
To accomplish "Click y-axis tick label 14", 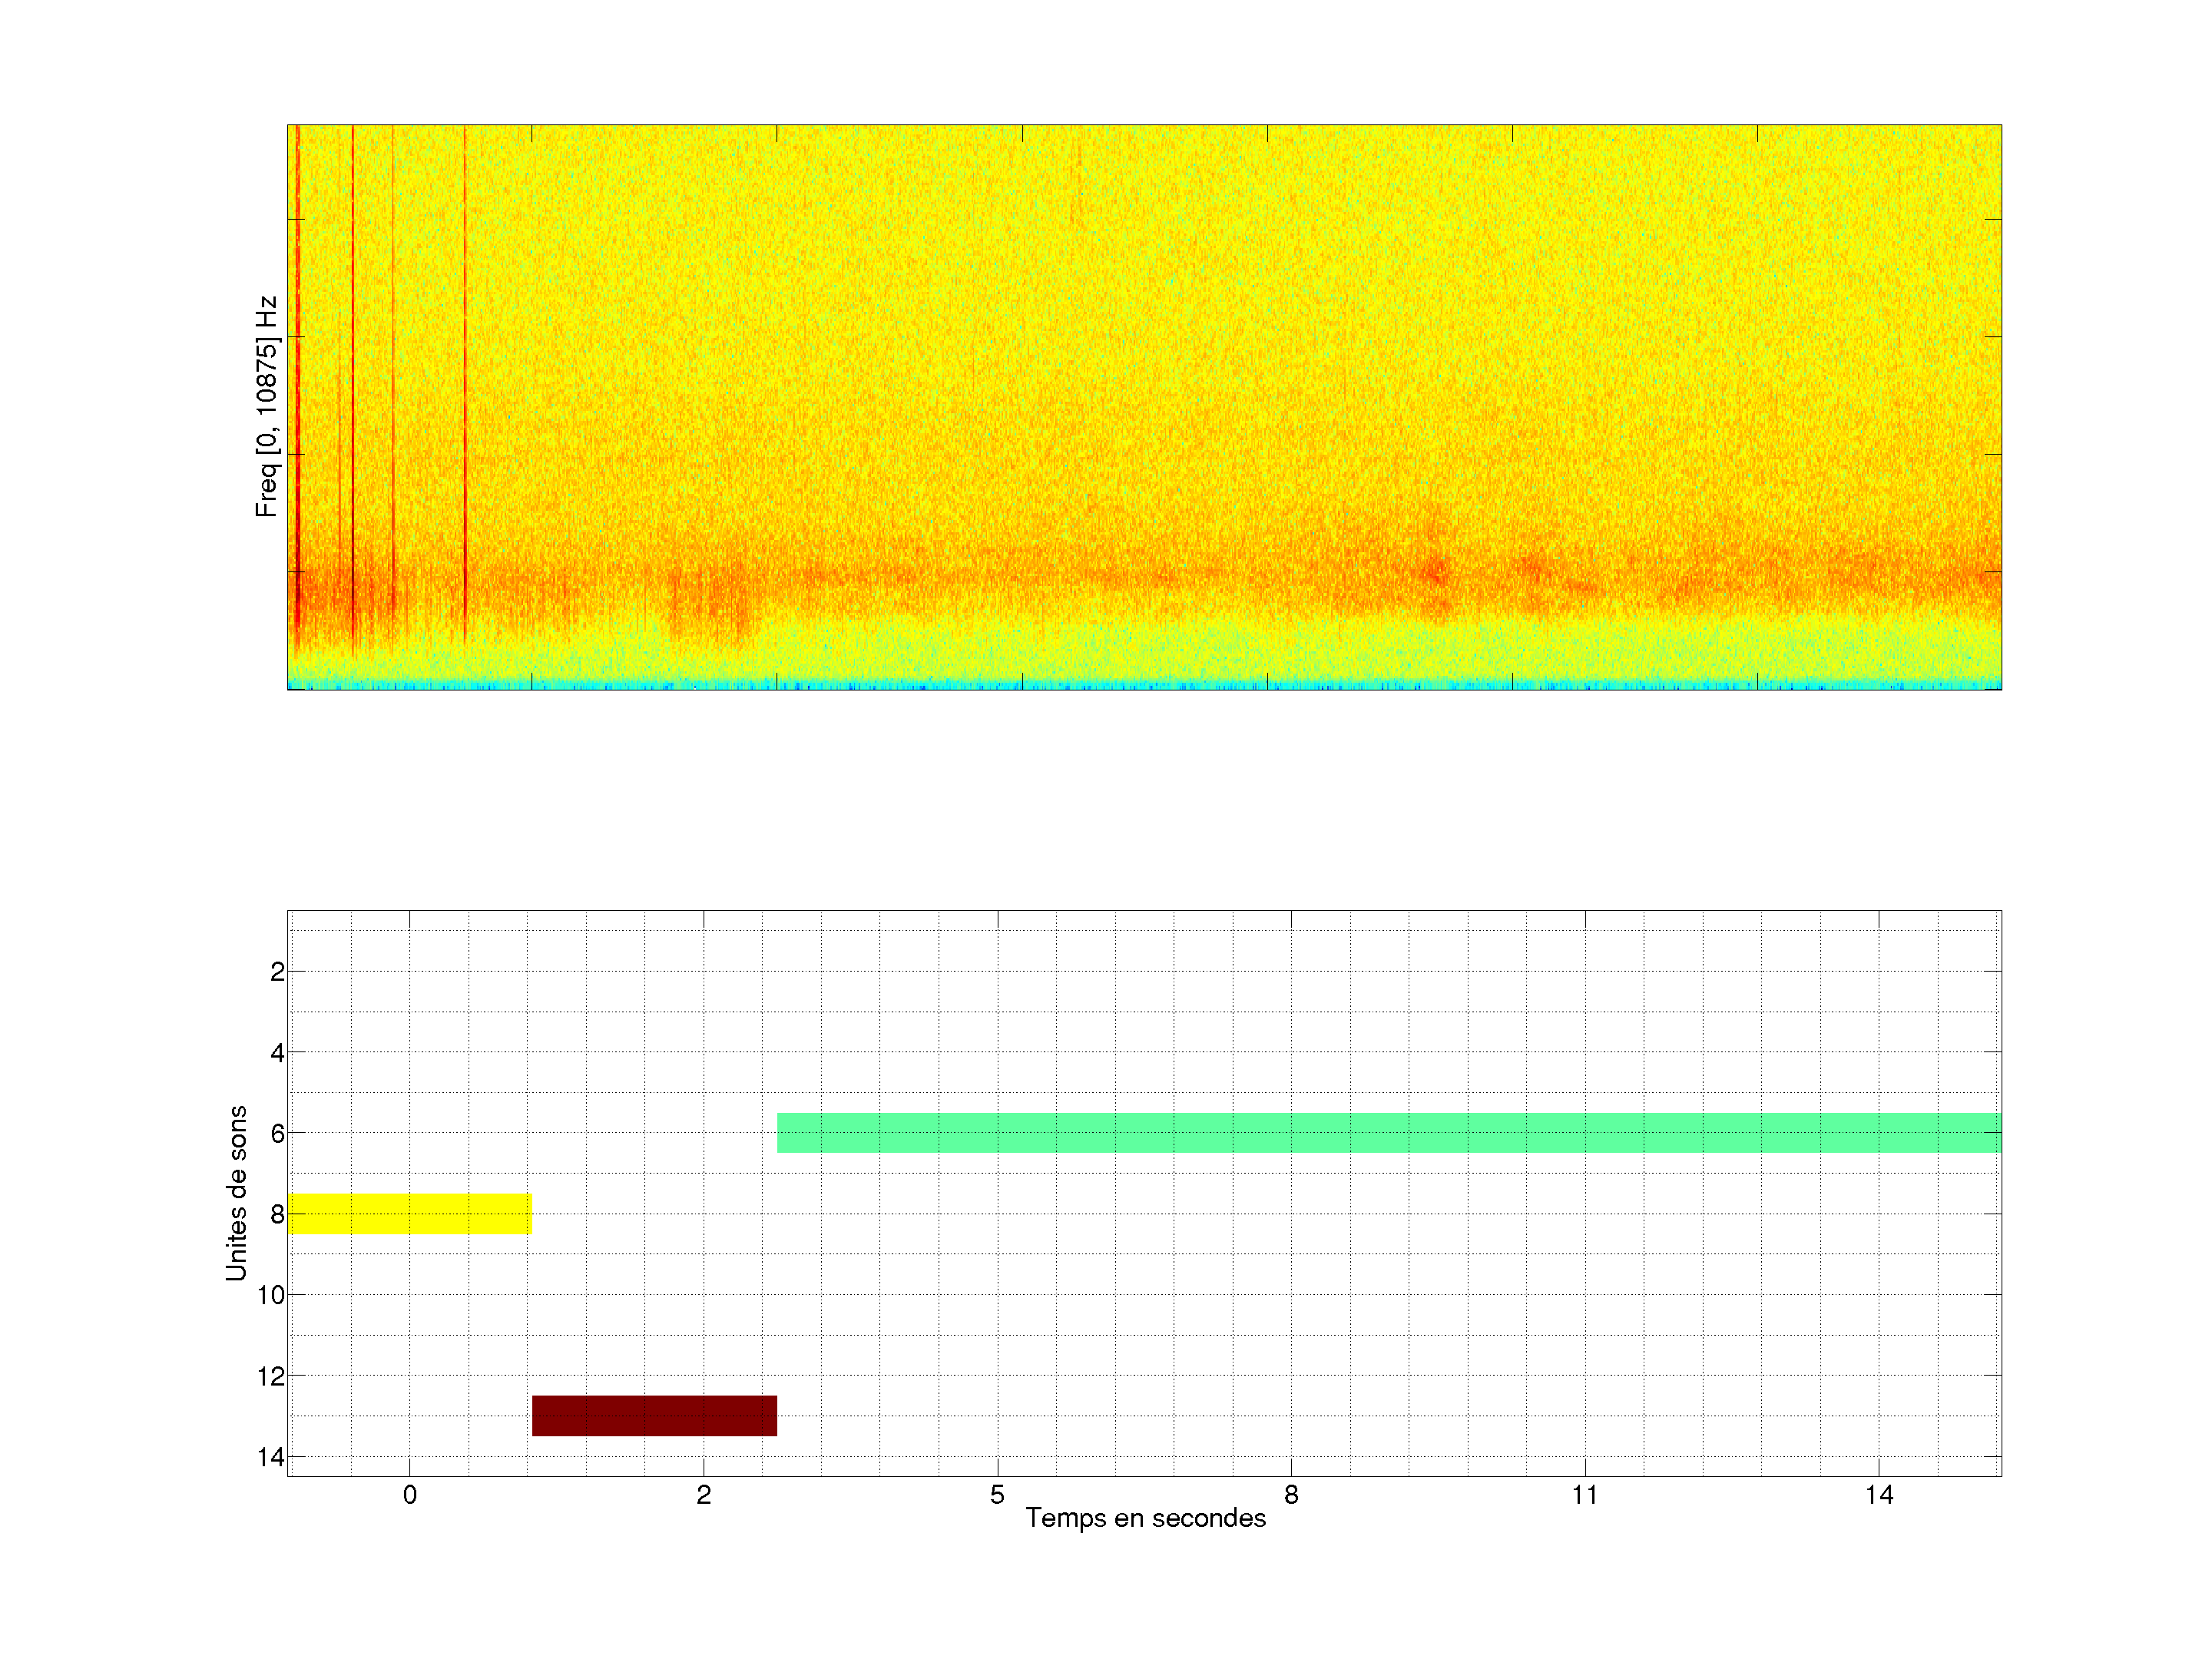I will pos(271,1457).
